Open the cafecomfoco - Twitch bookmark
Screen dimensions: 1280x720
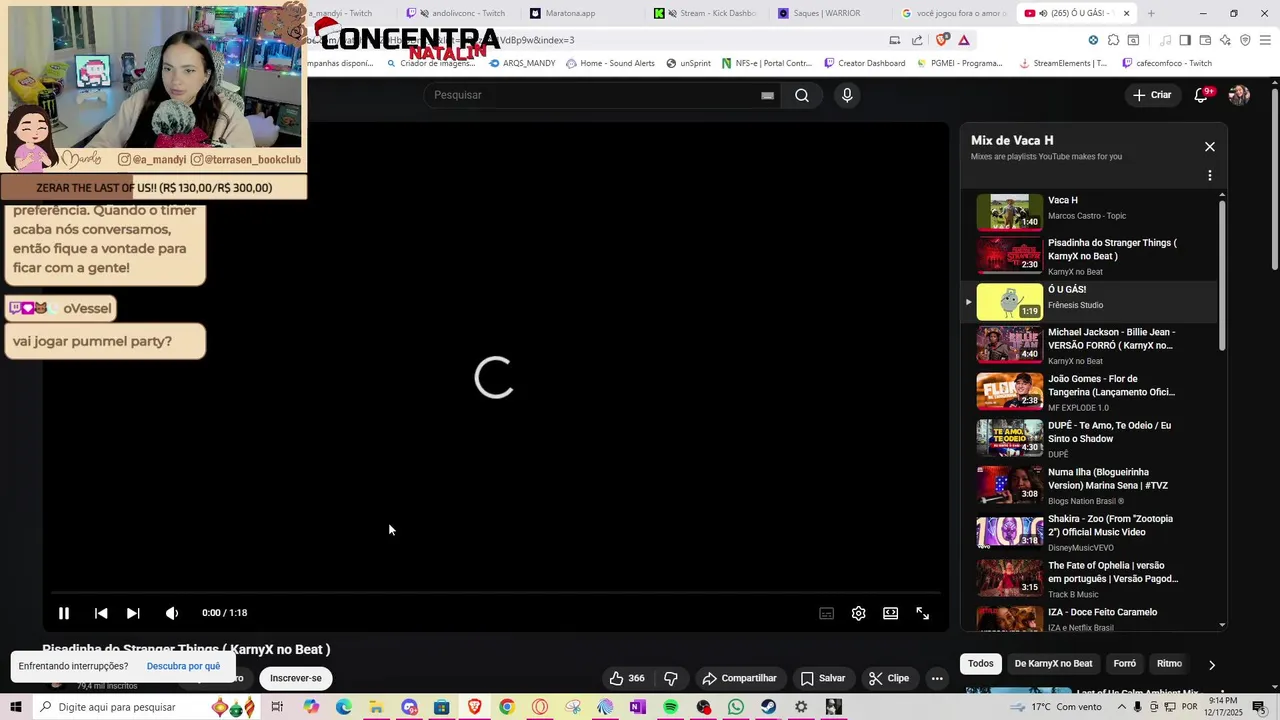coord(1167,63)
